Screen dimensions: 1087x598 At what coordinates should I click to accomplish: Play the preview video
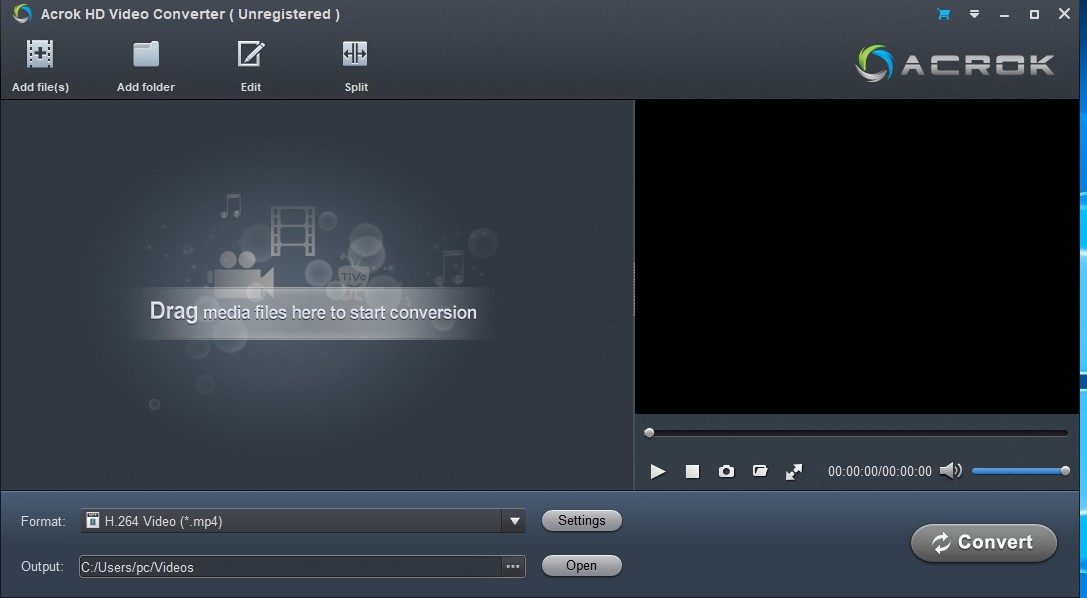657,471
